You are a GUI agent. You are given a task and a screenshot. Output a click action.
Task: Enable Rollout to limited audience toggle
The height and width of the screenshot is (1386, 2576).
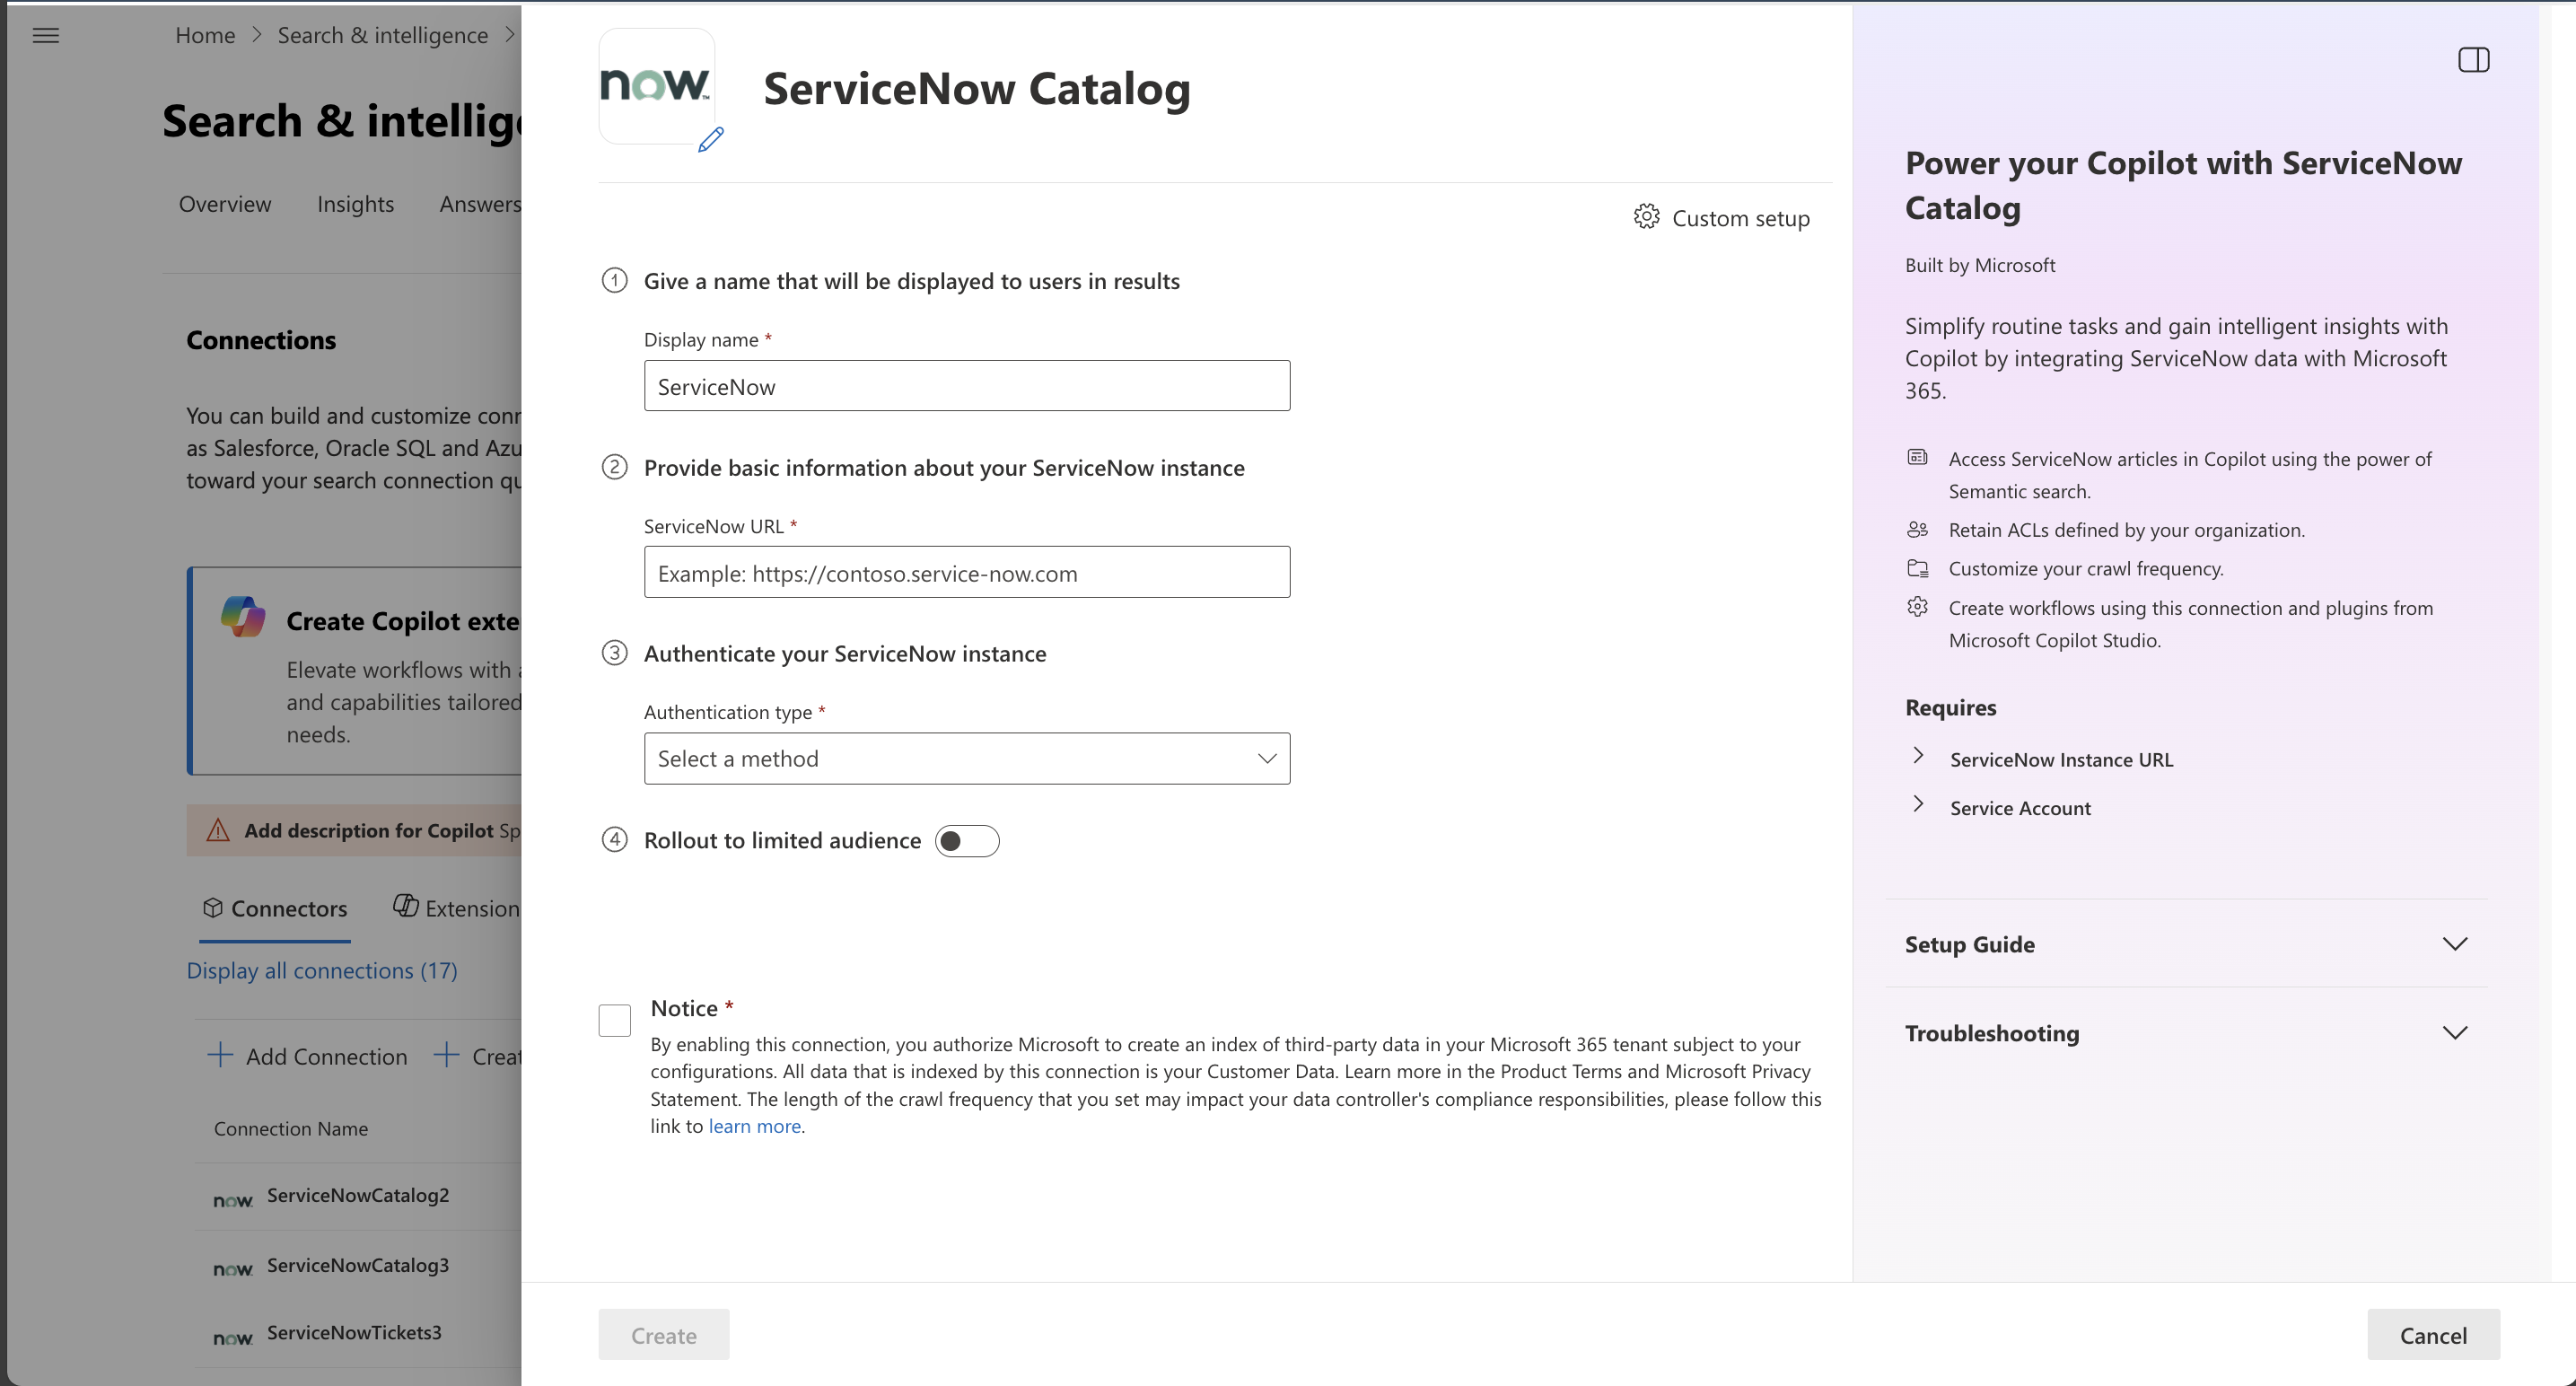pyautogui.click(x=966, y=841)
